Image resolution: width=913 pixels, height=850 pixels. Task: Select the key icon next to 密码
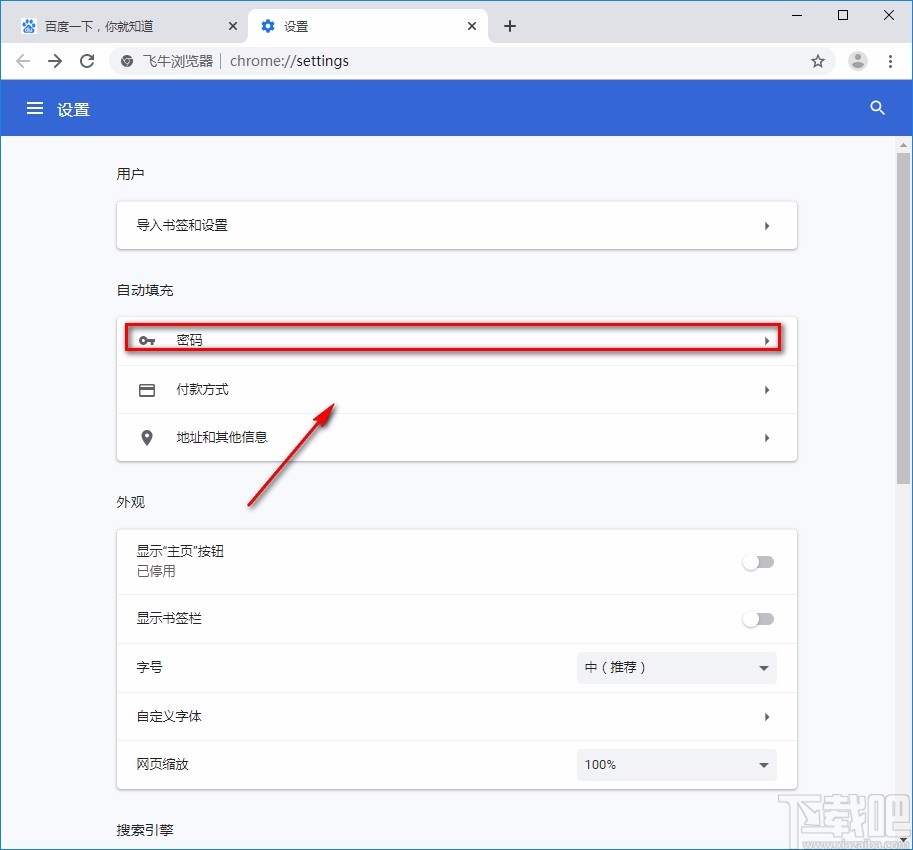147,339
